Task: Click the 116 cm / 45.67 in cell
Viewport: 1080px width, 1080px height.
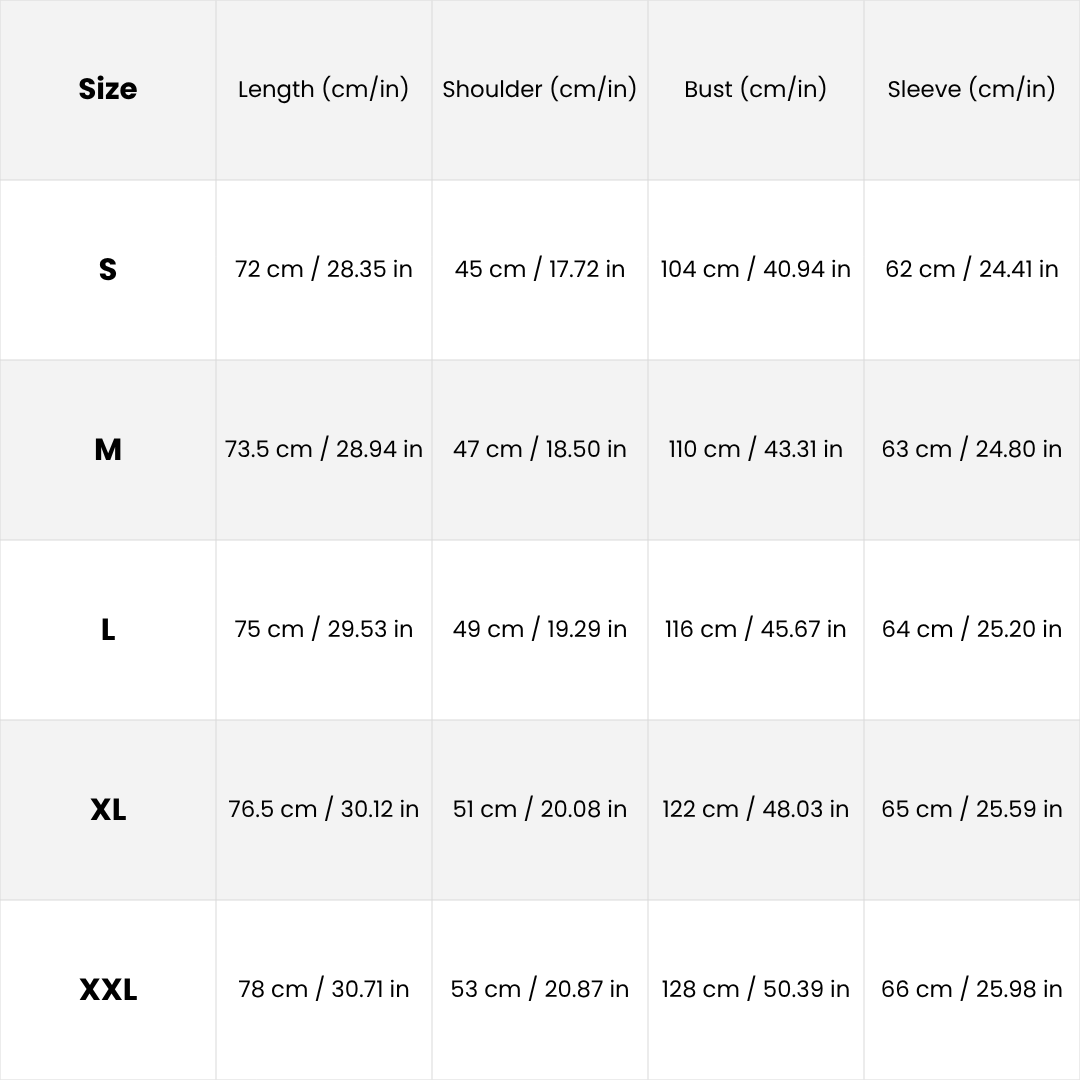Action: tap(755, 629)
